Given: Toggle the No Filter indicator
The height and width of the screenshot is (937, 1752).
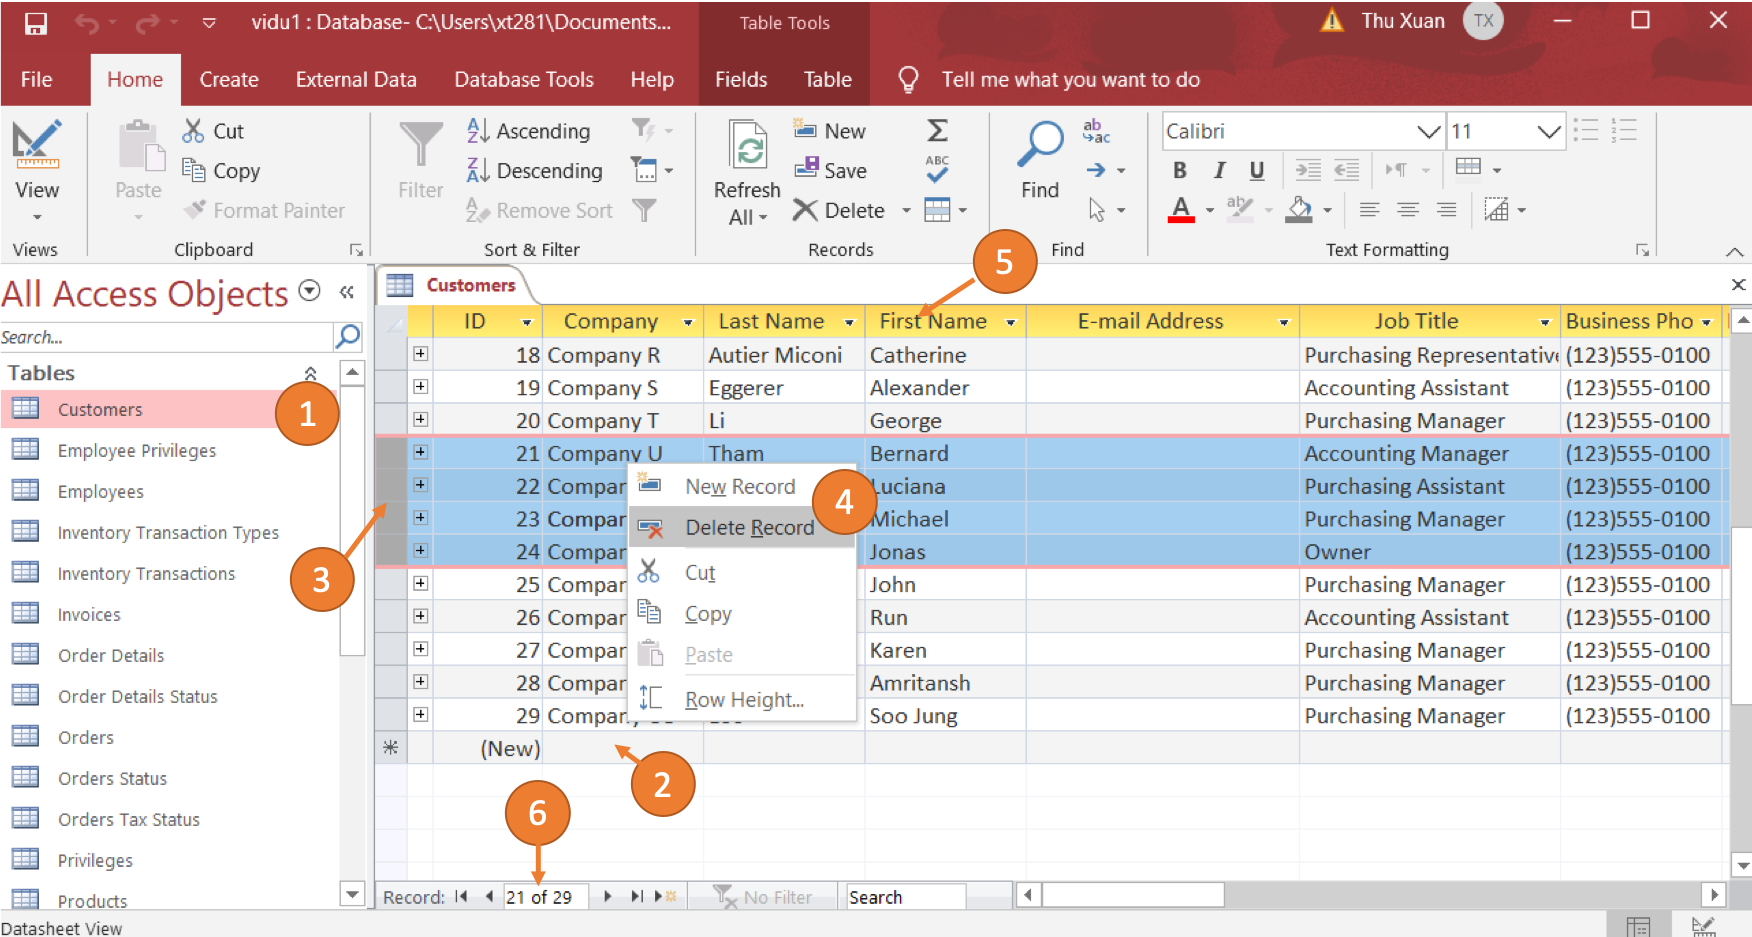Looking at the screenshot, I should click(x=765, y=897).
